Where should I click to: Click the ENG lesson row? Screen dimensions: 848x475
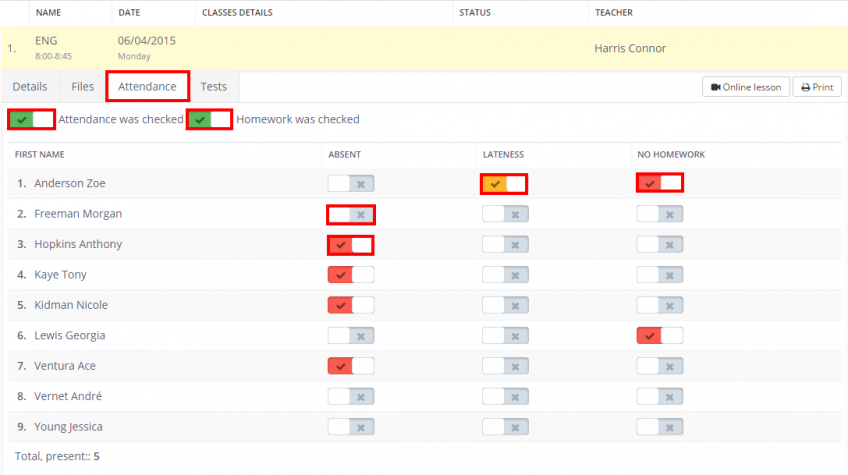(x=300, y=48)
